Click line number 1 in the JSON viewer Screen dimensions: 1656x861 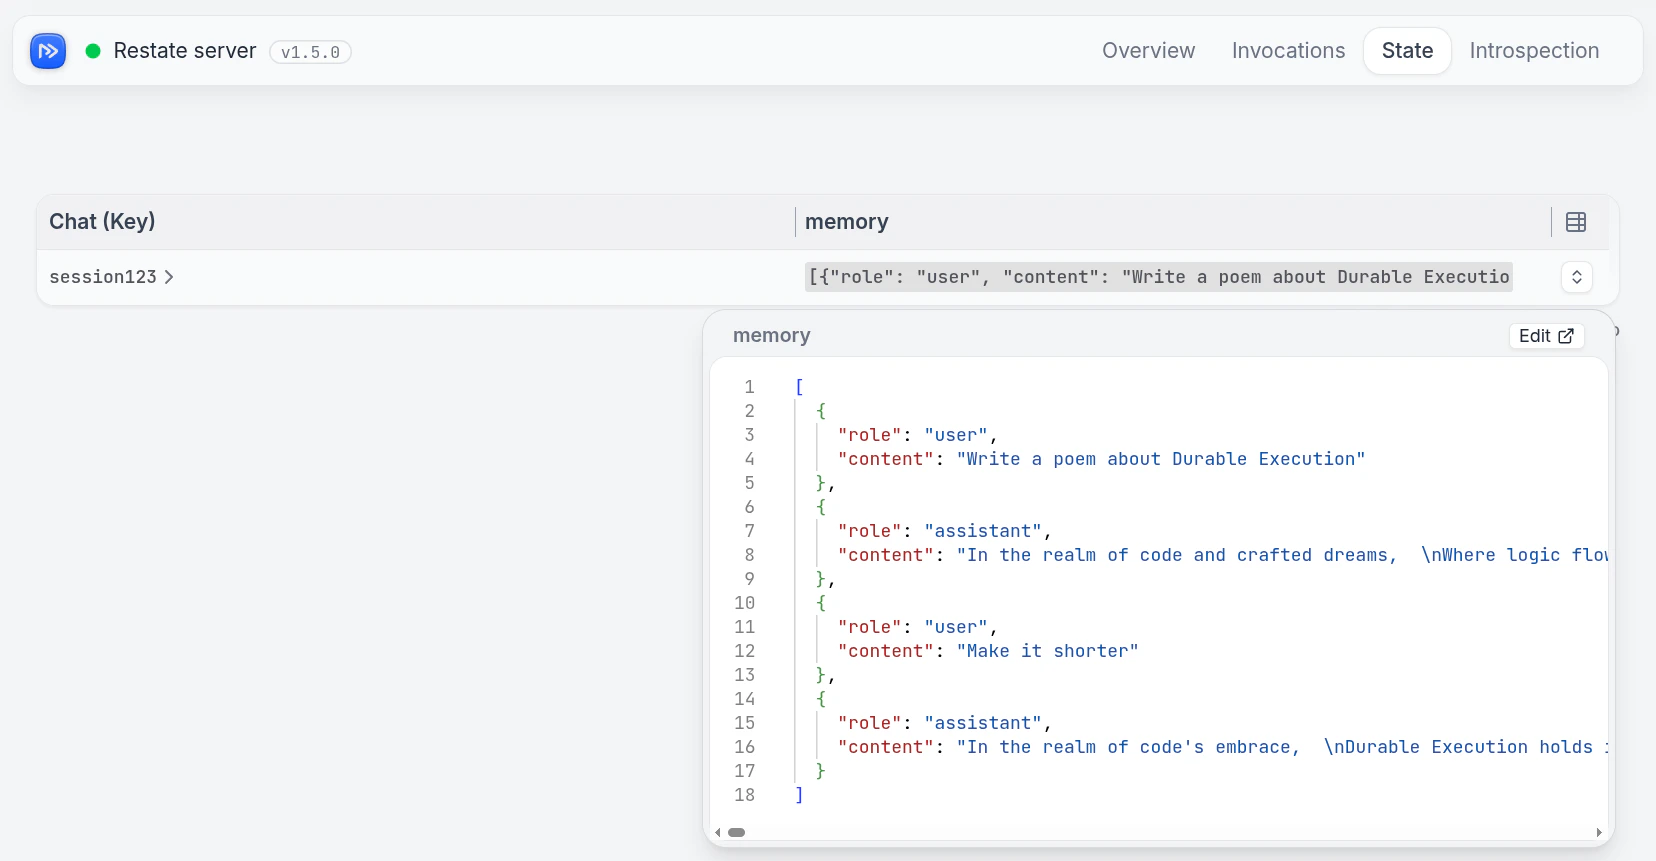click(749, 387)
